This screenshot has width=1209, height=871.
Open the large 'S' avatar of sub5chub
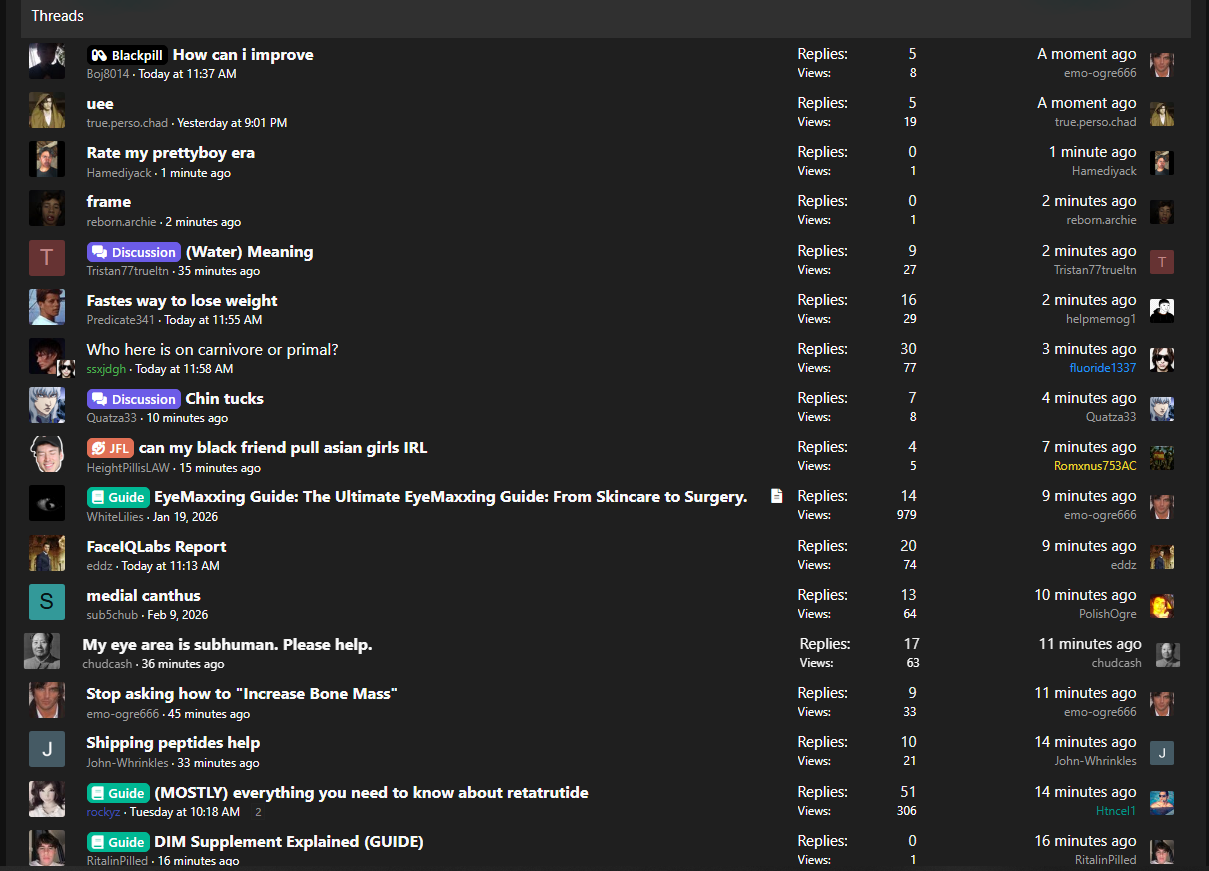(47, 602)
